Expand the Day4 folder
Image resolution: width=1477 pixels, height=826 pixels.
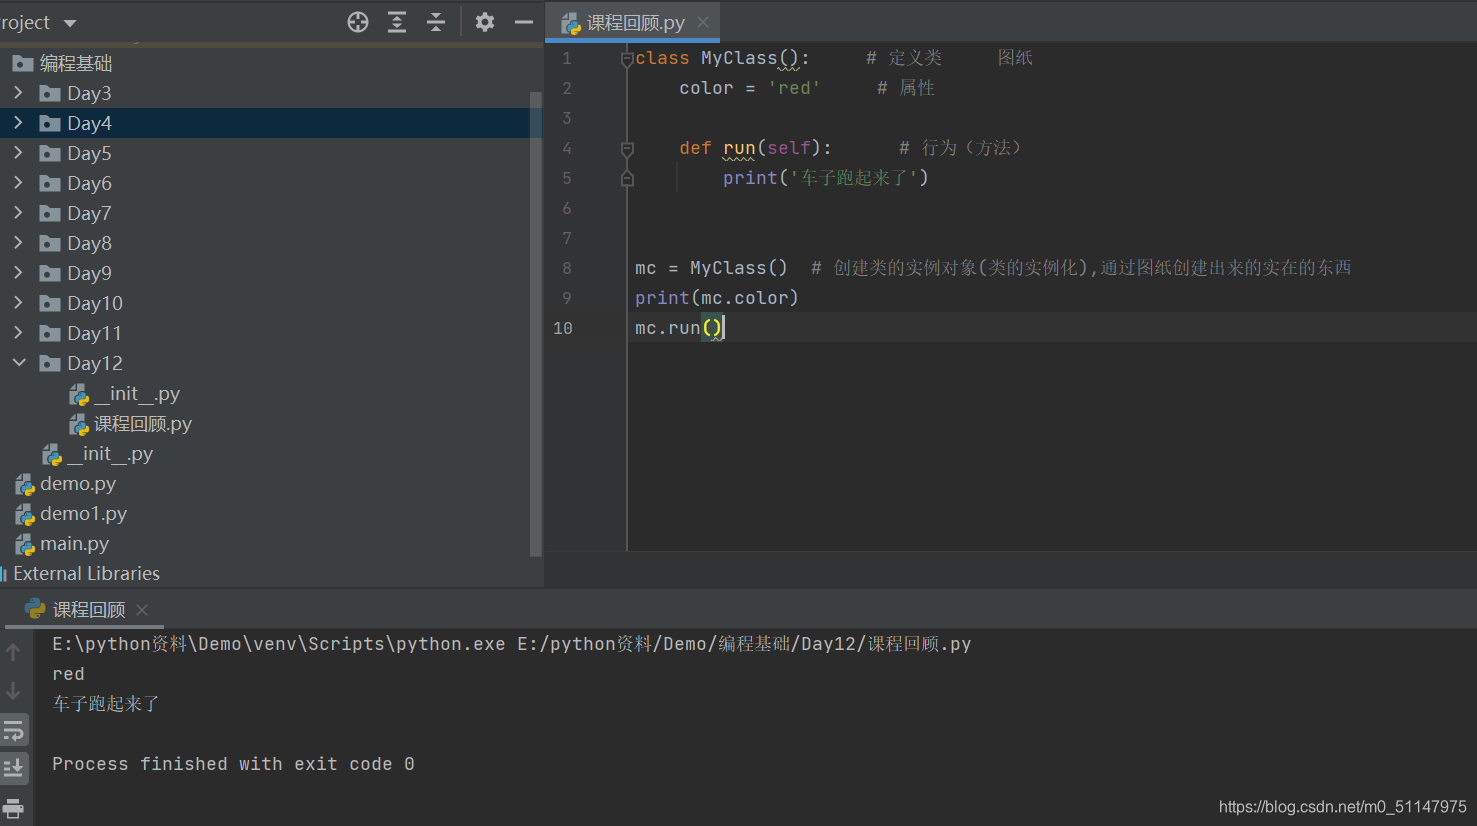[18, 122]
